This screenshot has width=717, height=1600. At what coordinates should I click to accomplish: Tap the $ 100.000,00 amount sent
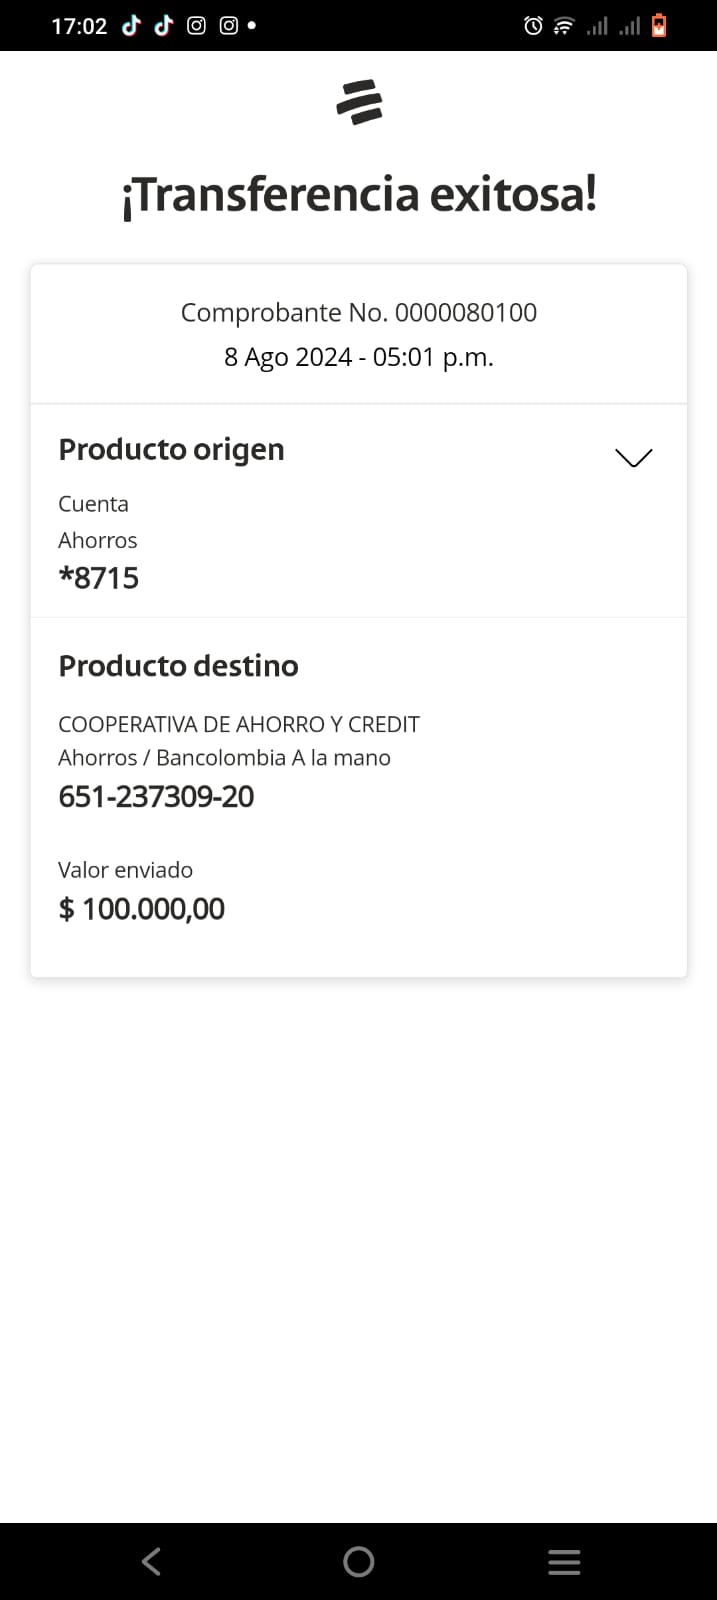click(142, 909)
